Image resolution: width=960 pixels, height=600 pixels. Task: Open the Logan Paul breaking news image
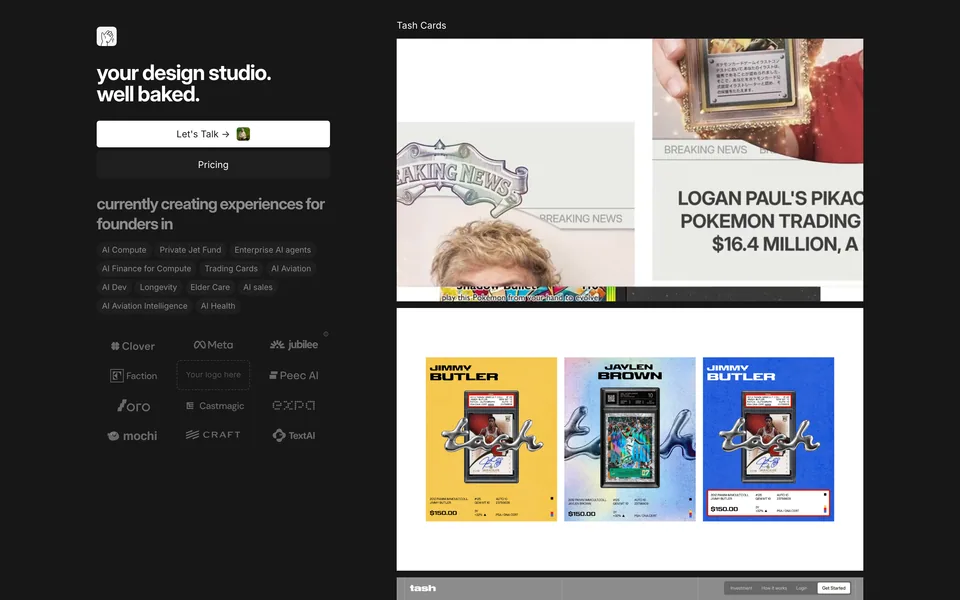click(x=629, y=170)
